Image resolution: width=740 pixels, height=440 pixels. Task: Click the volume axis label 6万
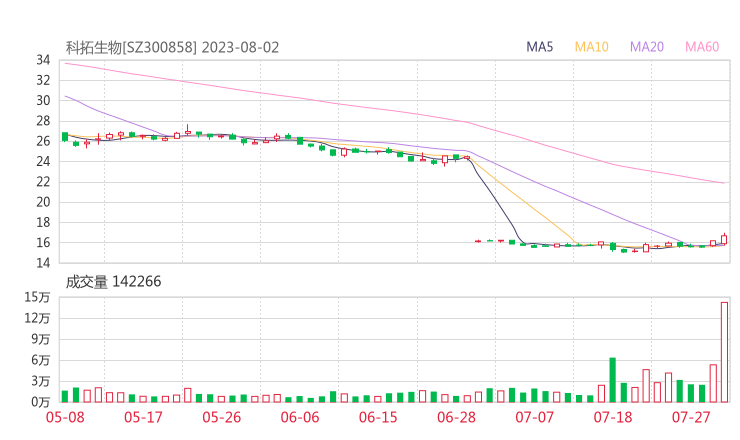click(x=41, y=360)
